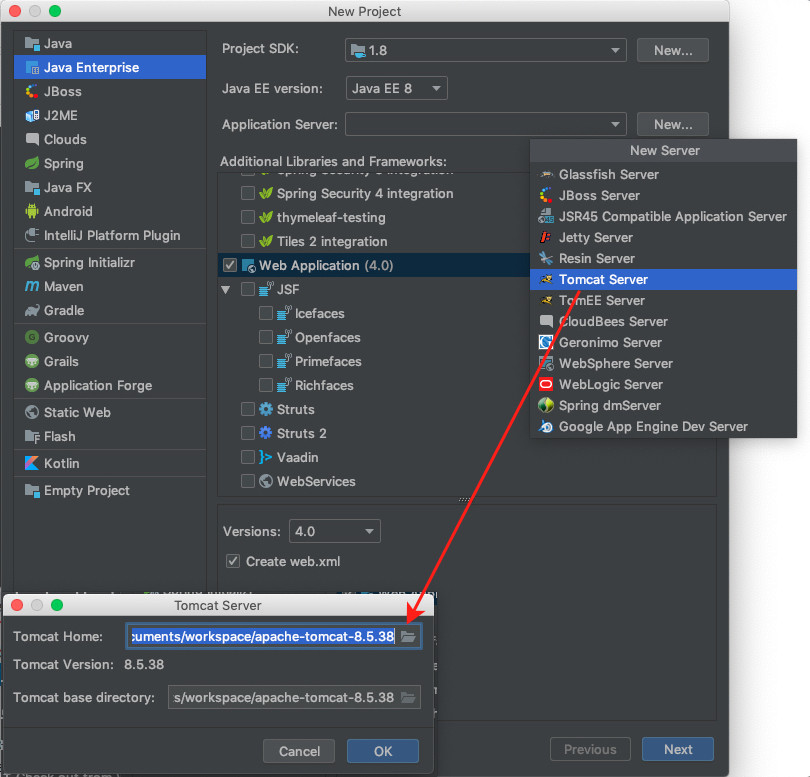The image size is (810, 777).
Task: Choose Glassfish Server from the list
Action: [x=608, y=175]
